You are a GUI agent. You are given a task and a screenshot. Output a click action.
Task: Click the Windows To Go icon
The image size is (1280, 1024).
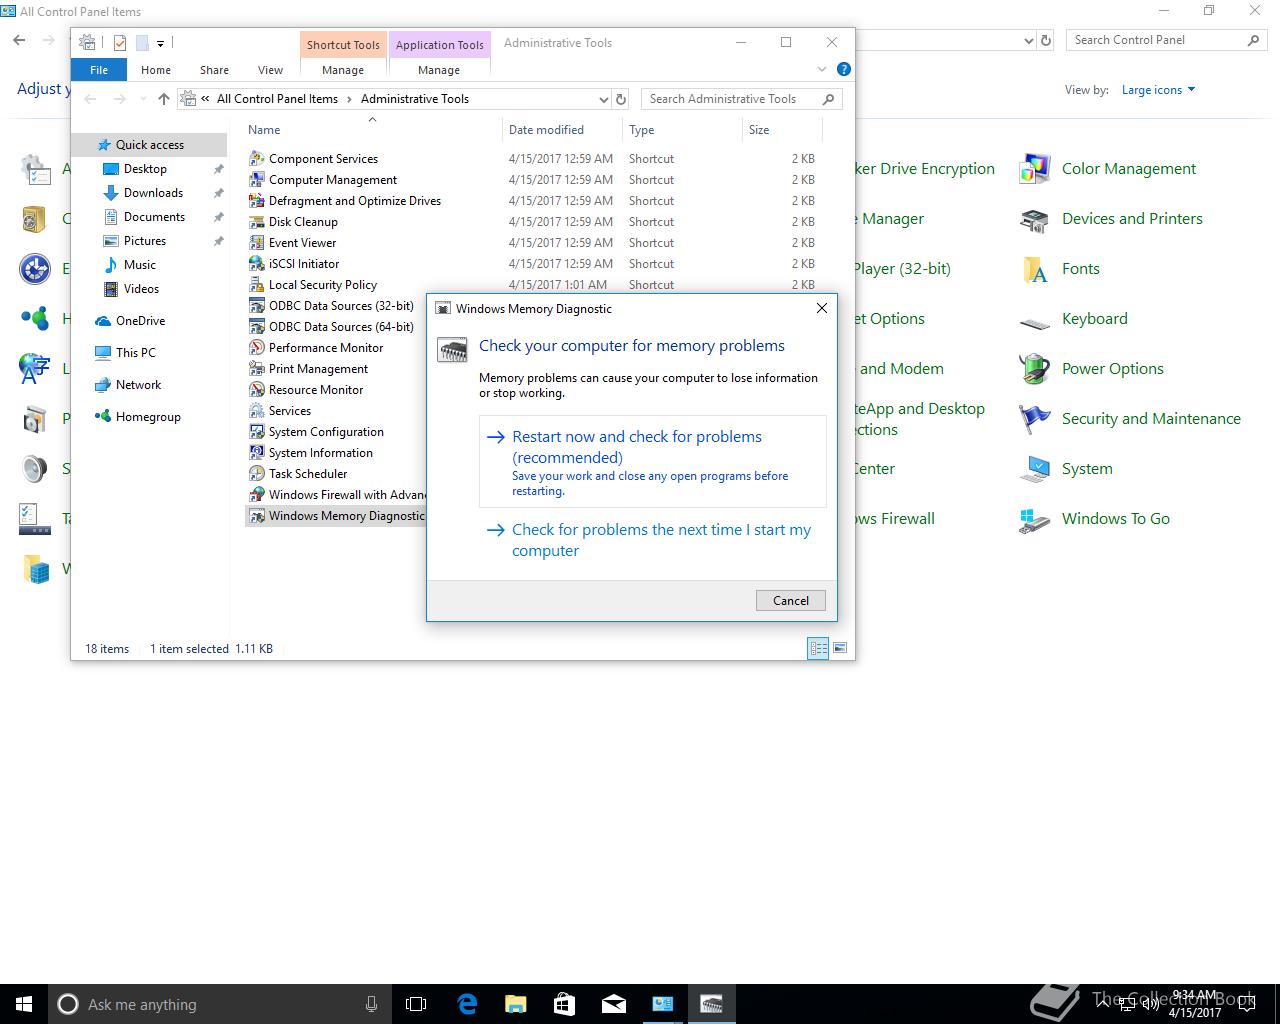(1034, 519)
